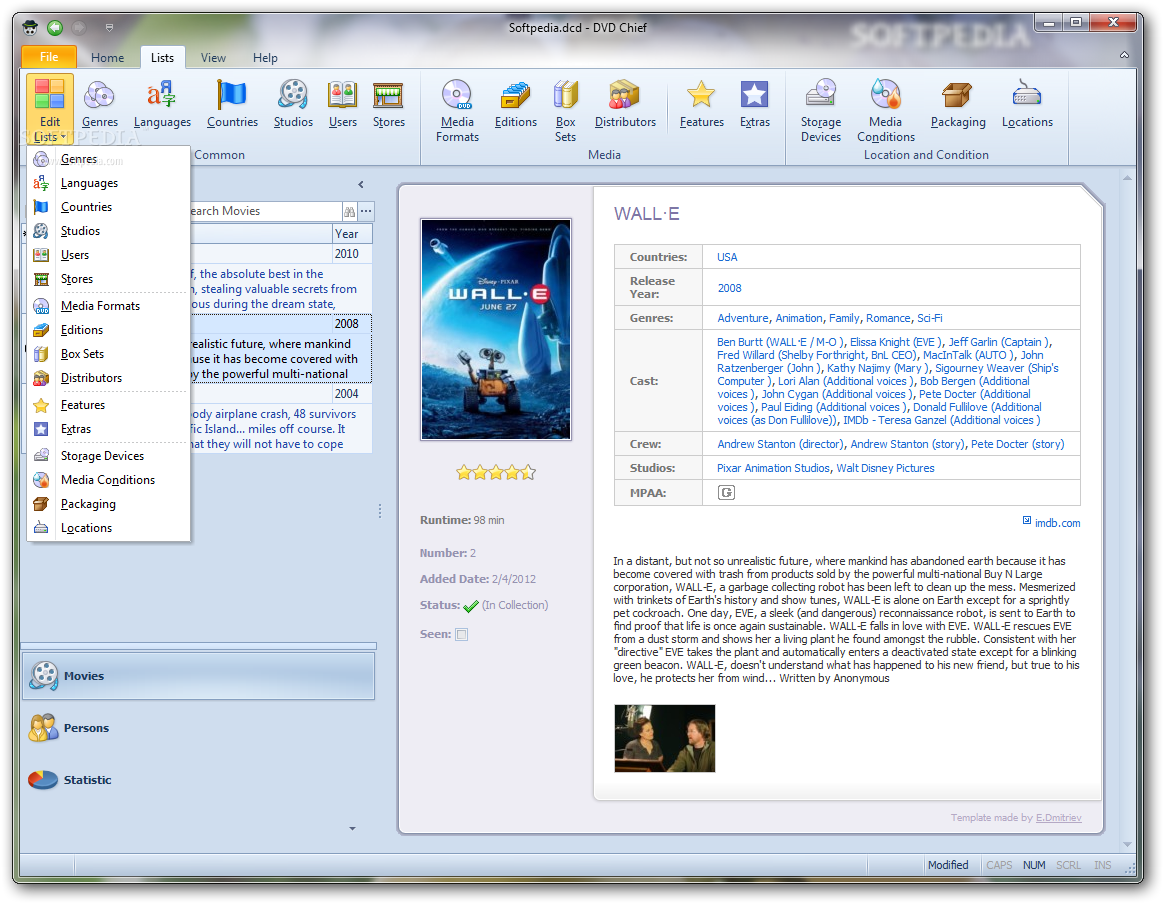Image resolution: width=1164 pixels, height=904 pixels.
Task: Open Packaging from the ribbon
Action: 958,104
